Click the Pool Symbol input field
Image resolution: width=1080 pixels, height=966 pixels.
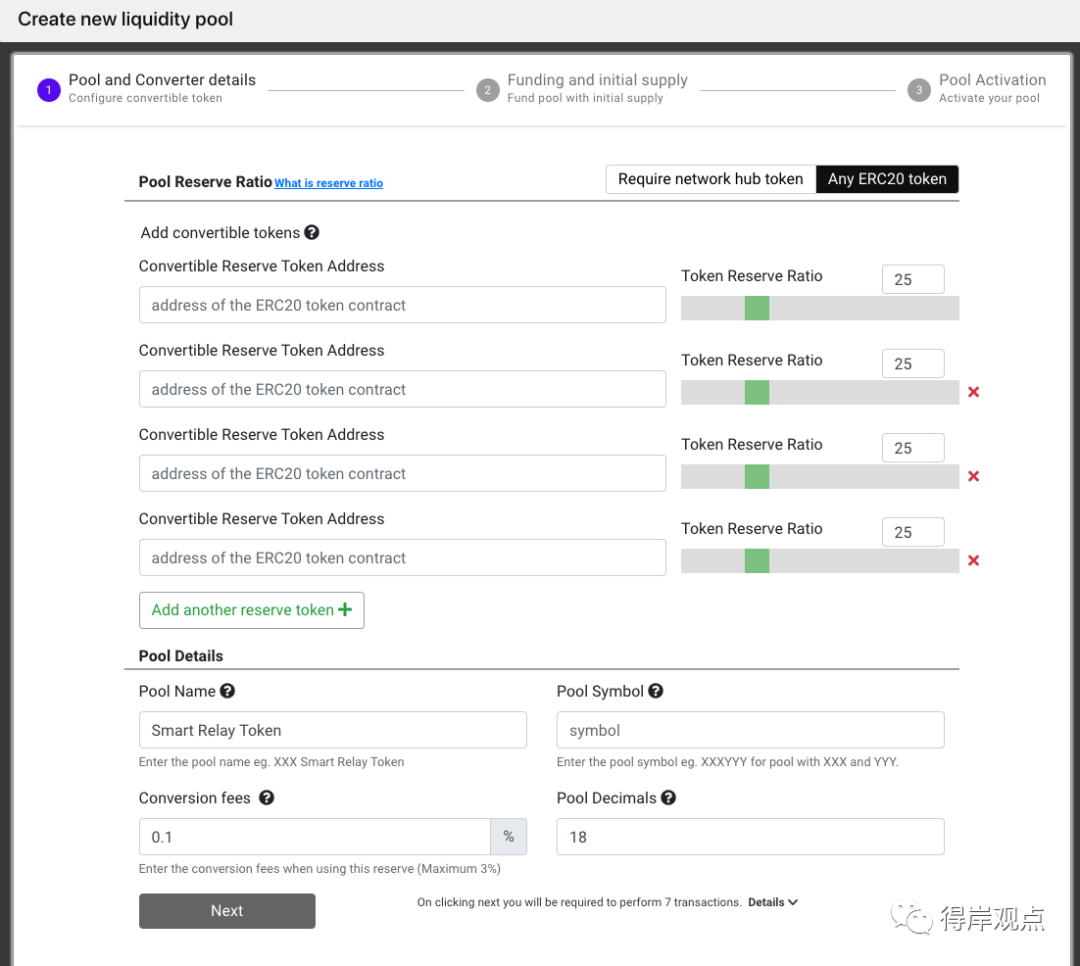click(750, 730)
